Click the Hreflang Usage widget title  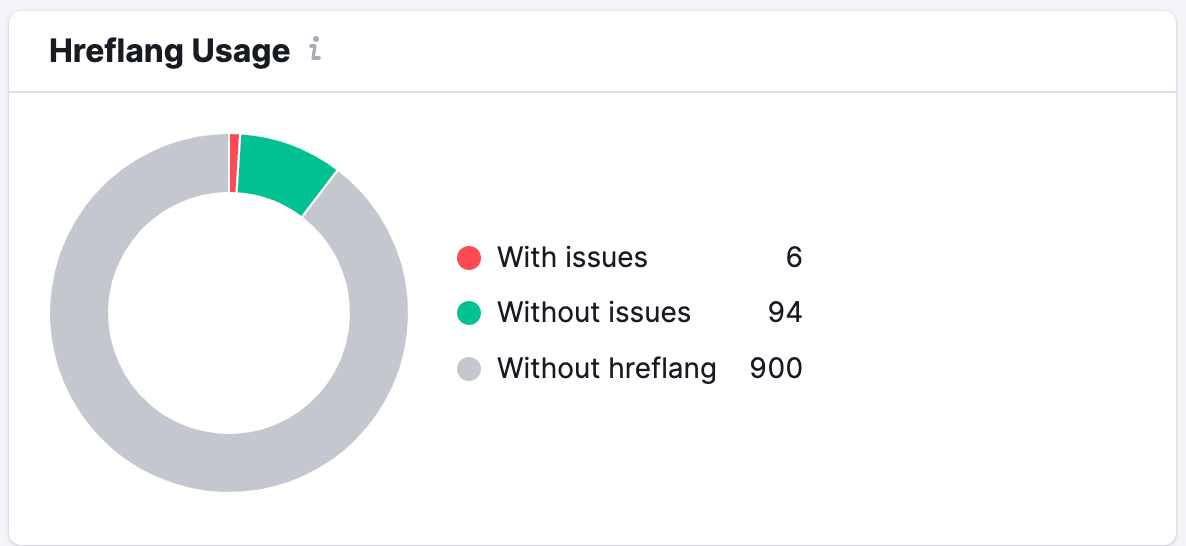click(x=169, y=51)
